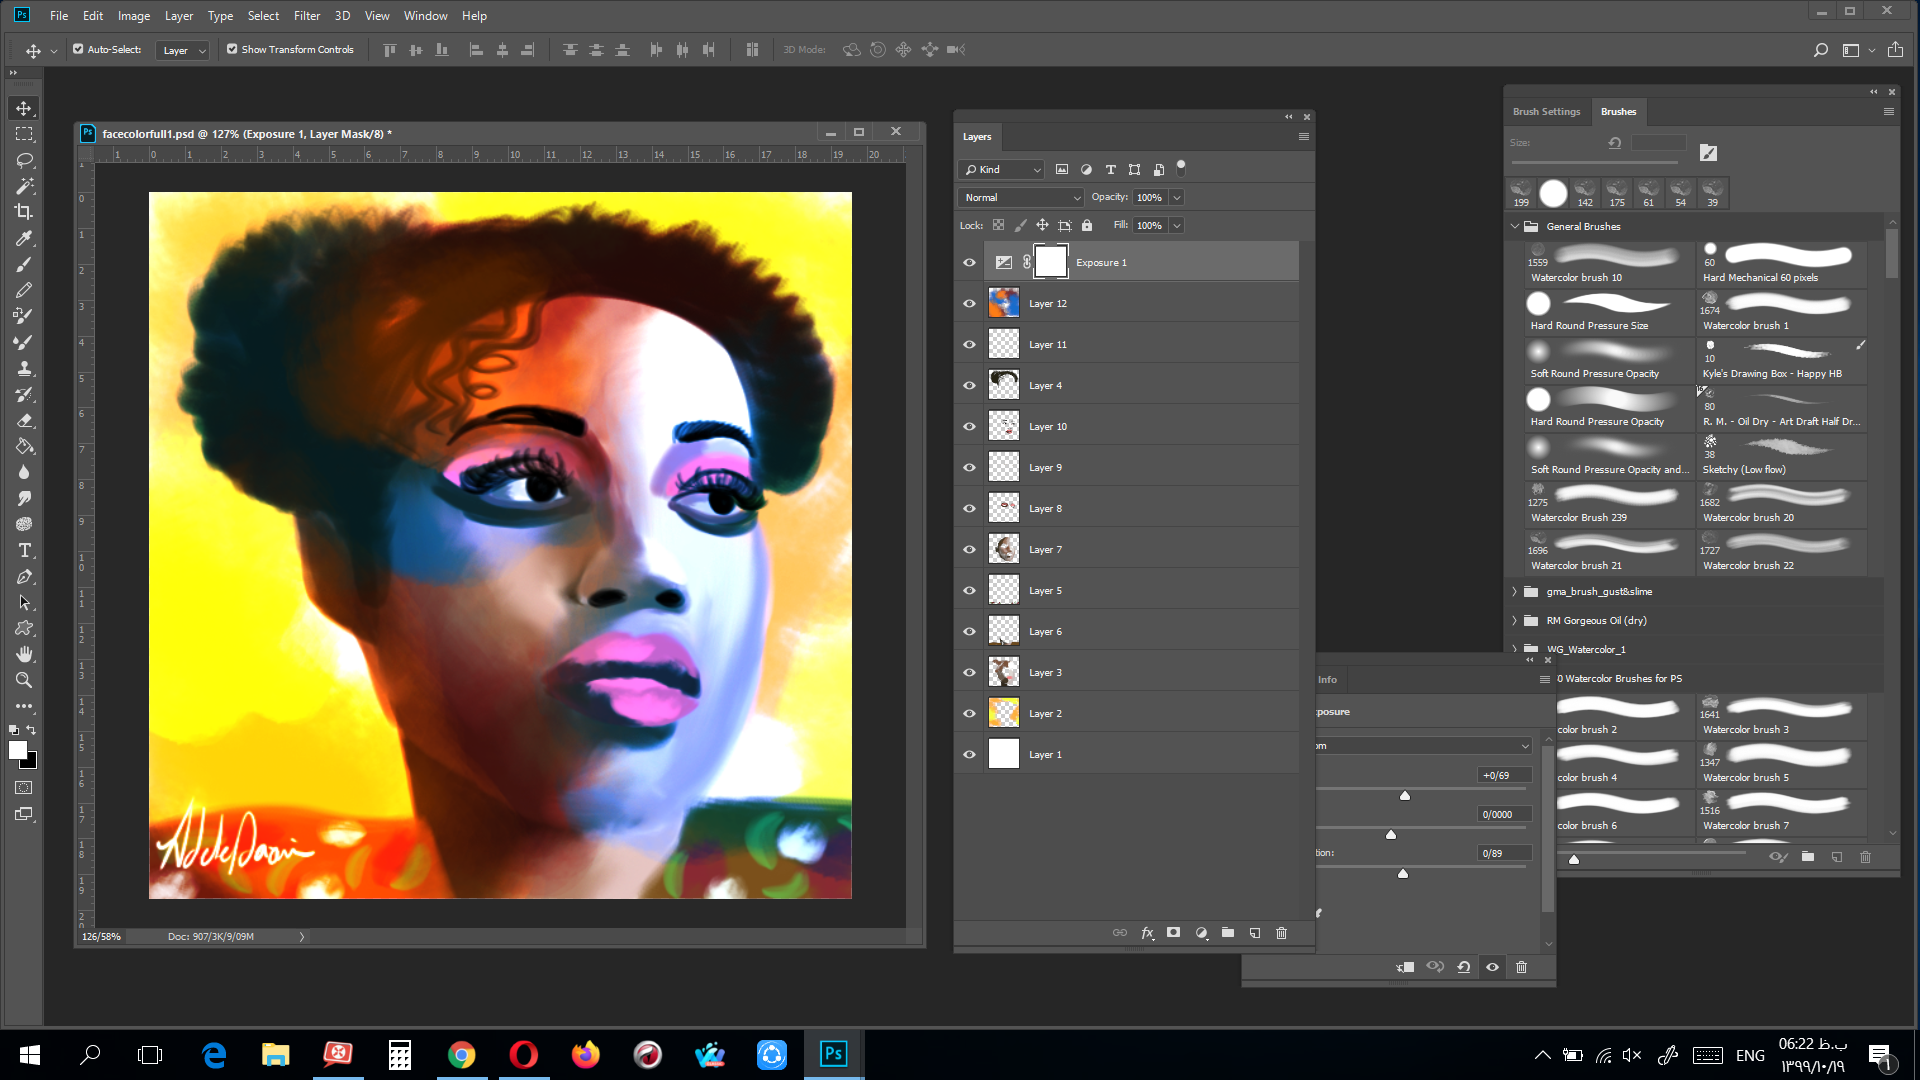Create a new group in Layers panel
Screen dimensions: 1920x1080
tap(1228, 933)
